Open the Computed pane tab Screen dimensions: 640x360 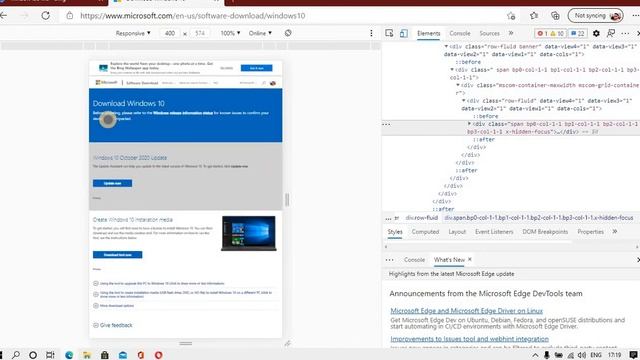(x=425, y=232)
